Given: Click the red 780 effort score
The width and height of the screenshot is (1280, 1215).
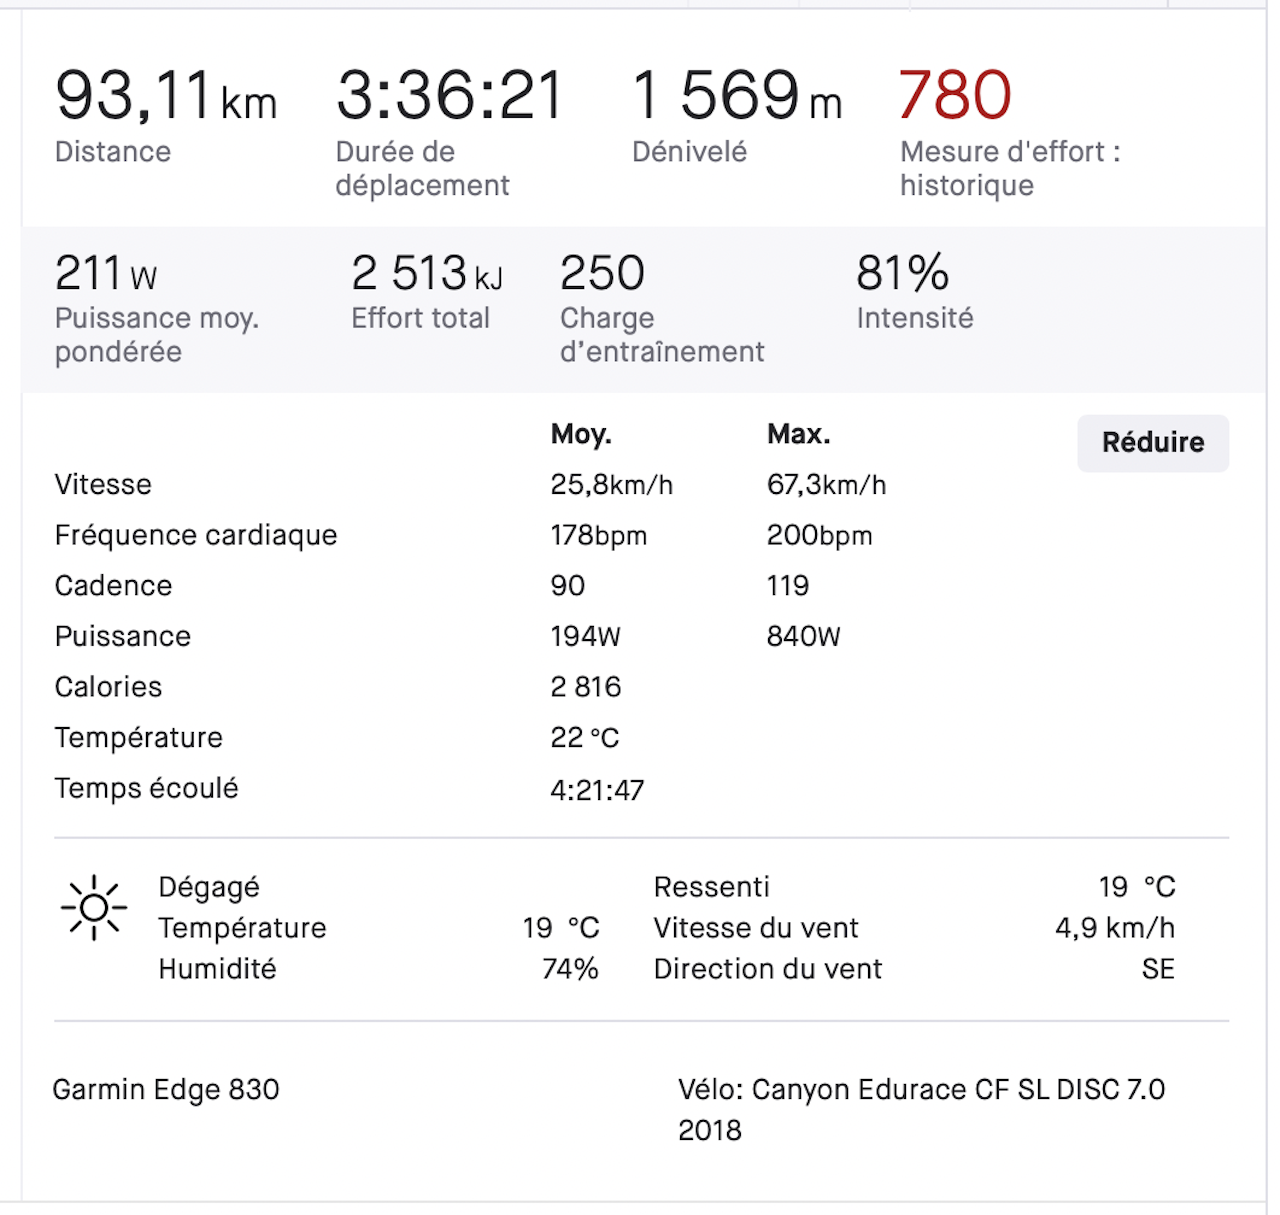Looking at the screenshot, I should coord(955,95).
